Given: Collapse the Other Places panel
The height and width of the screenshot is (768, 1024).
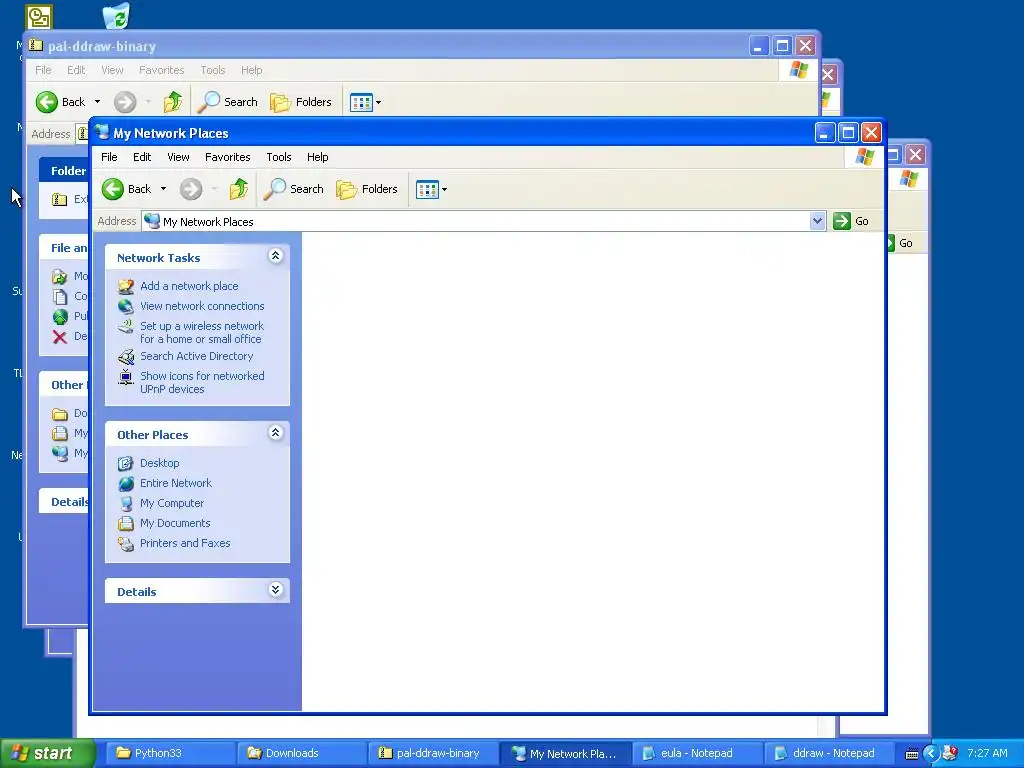Looking at the screenshot, I should click(276, 433).
